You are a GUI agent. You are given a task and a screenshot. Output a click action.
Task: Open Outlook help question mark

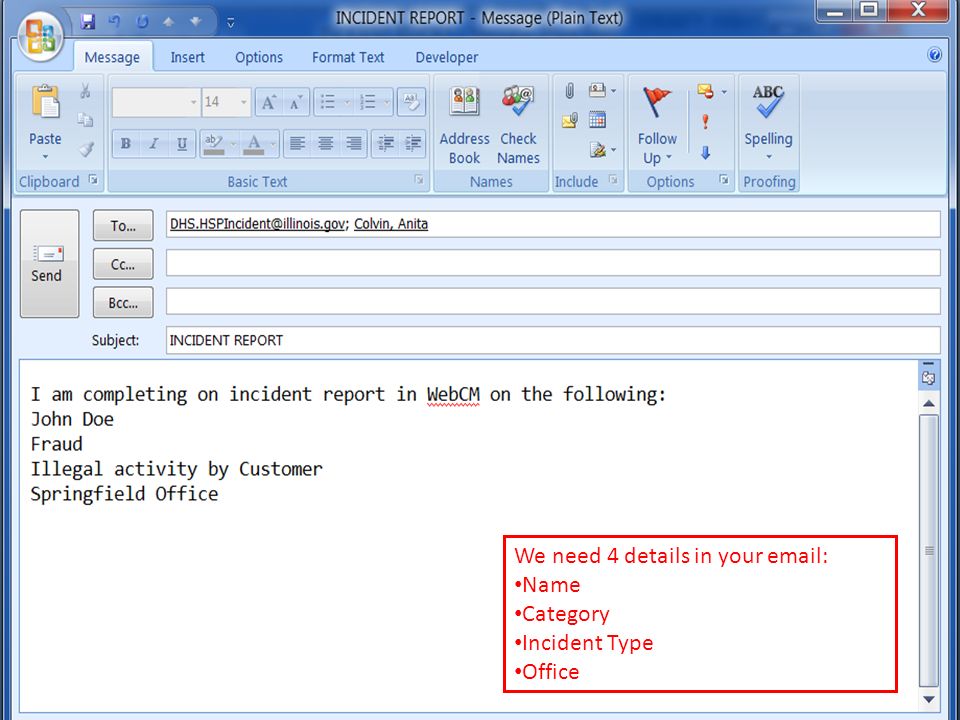(x=934, y=55)
